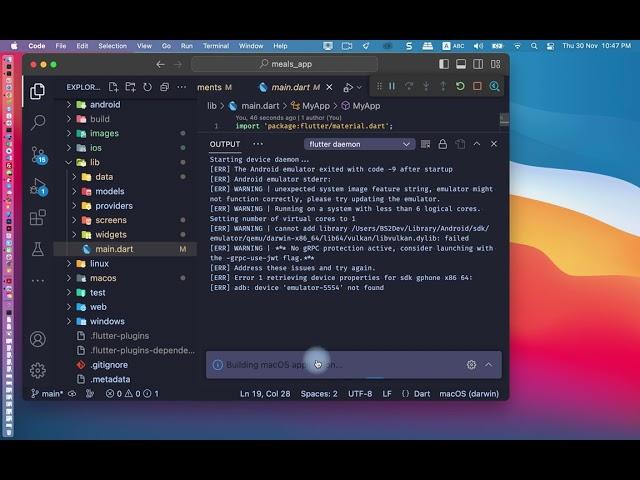Viewport: 640px width, 480px height.
Task: Click the New File icon in Explorer
Action: tap(113, 87)
